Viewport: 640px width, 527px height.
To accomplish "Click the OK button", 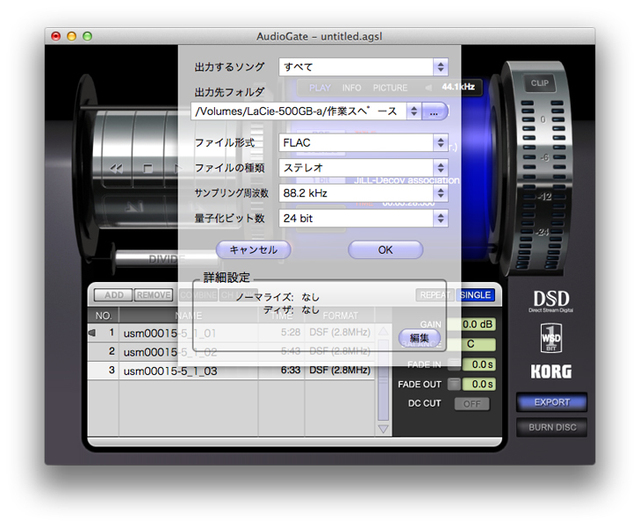I will [385, 250].
